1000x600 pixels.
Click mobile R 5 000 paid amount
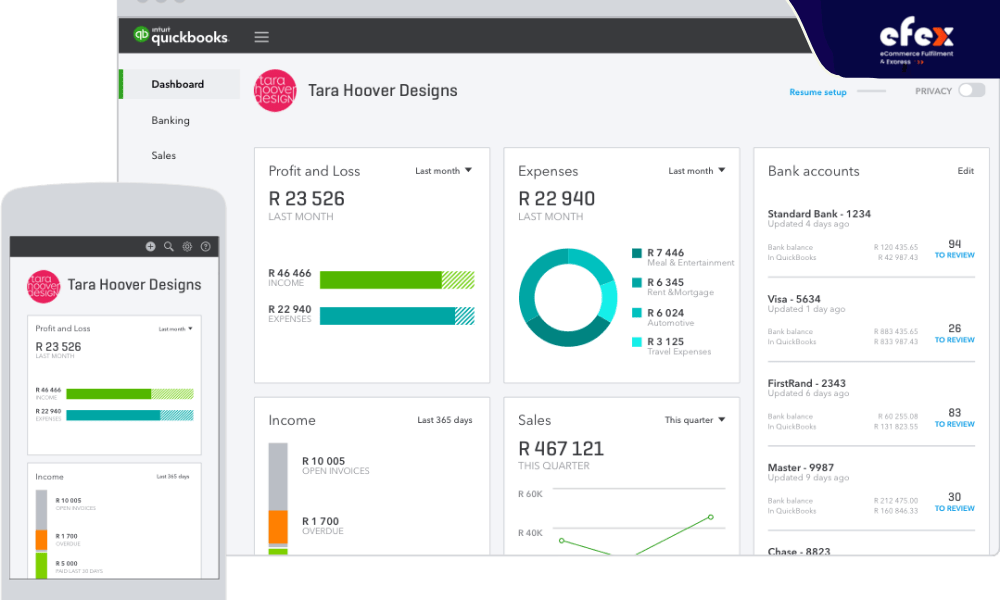66,564
